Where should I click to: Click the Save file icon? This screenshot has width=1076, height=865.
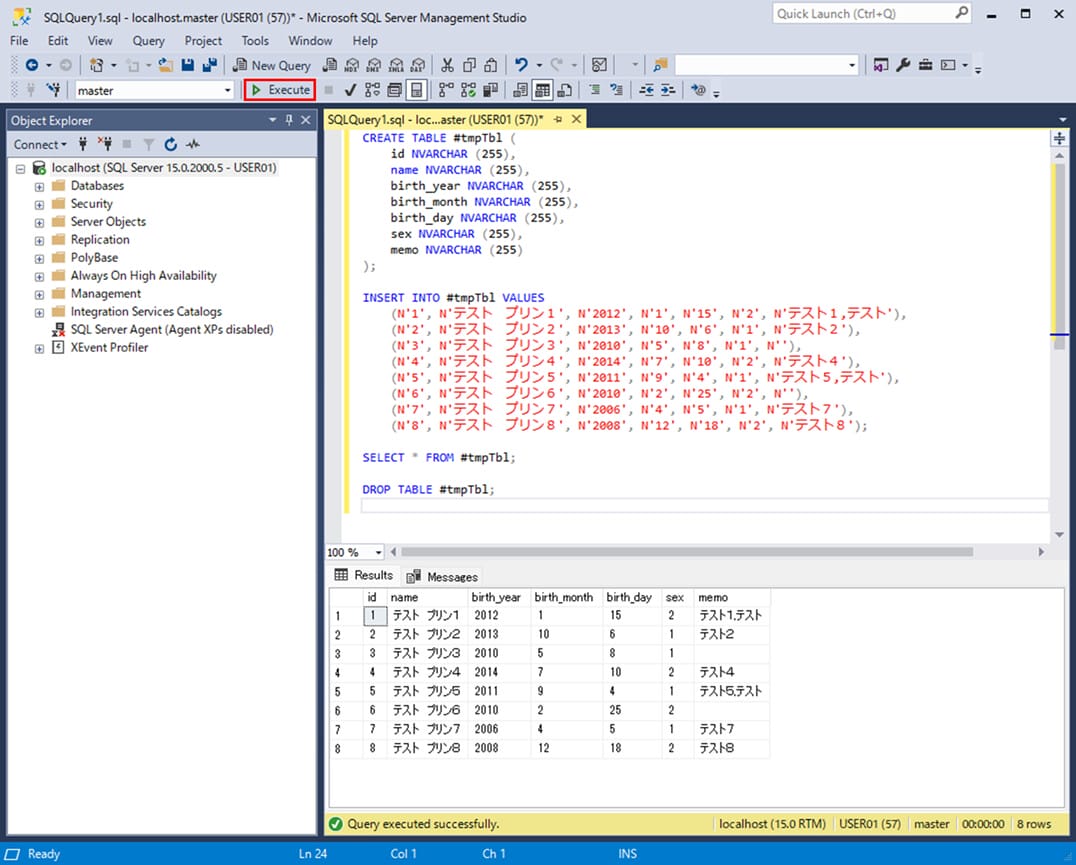187,64
